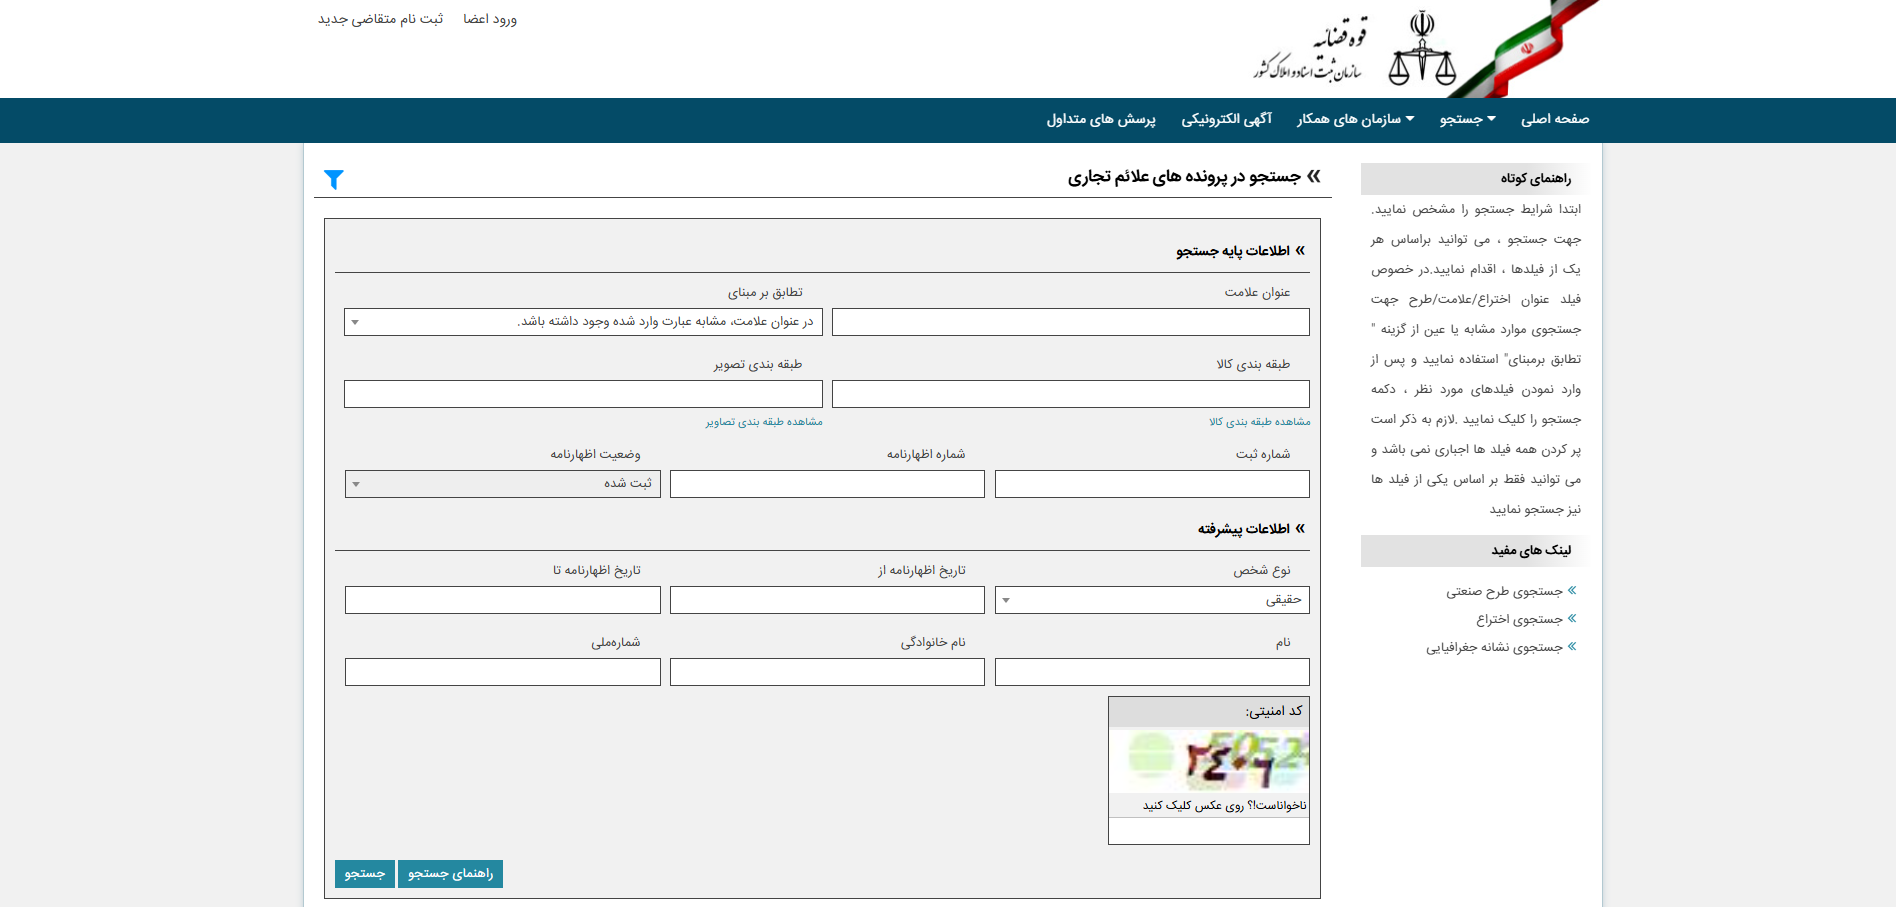Image resolution: width=1896 pixels, height=907 pixels.
Task: Open the جستجو menu in navbar
Action: point(1467,119)
